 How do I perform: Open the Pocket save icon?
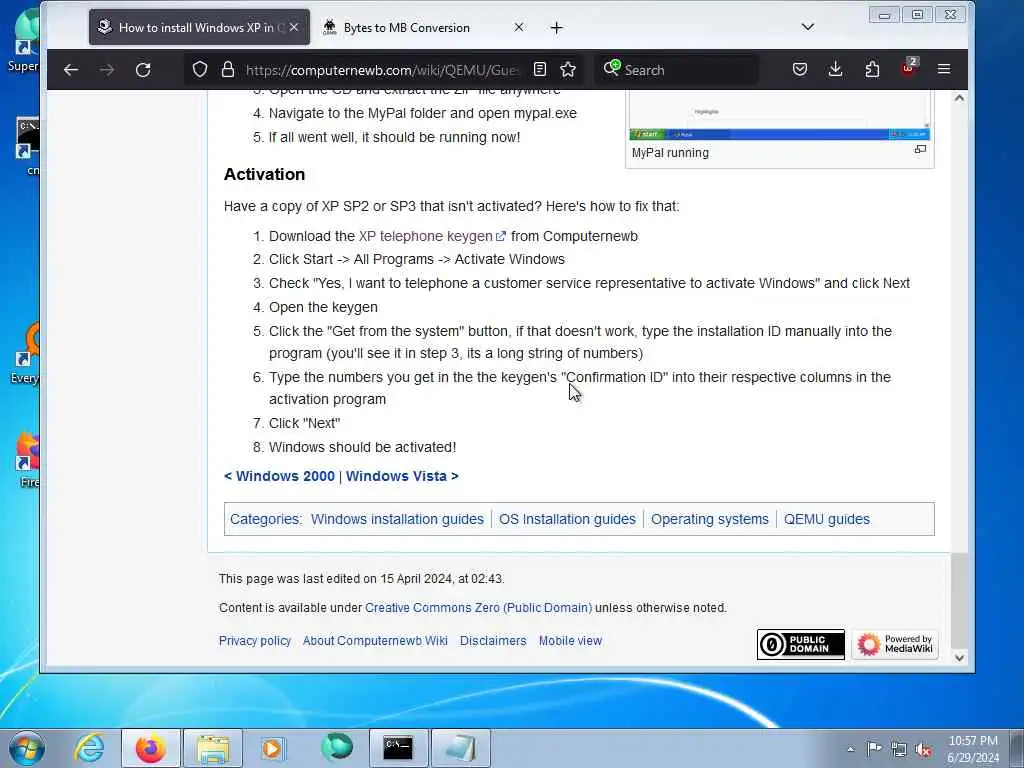800,69
